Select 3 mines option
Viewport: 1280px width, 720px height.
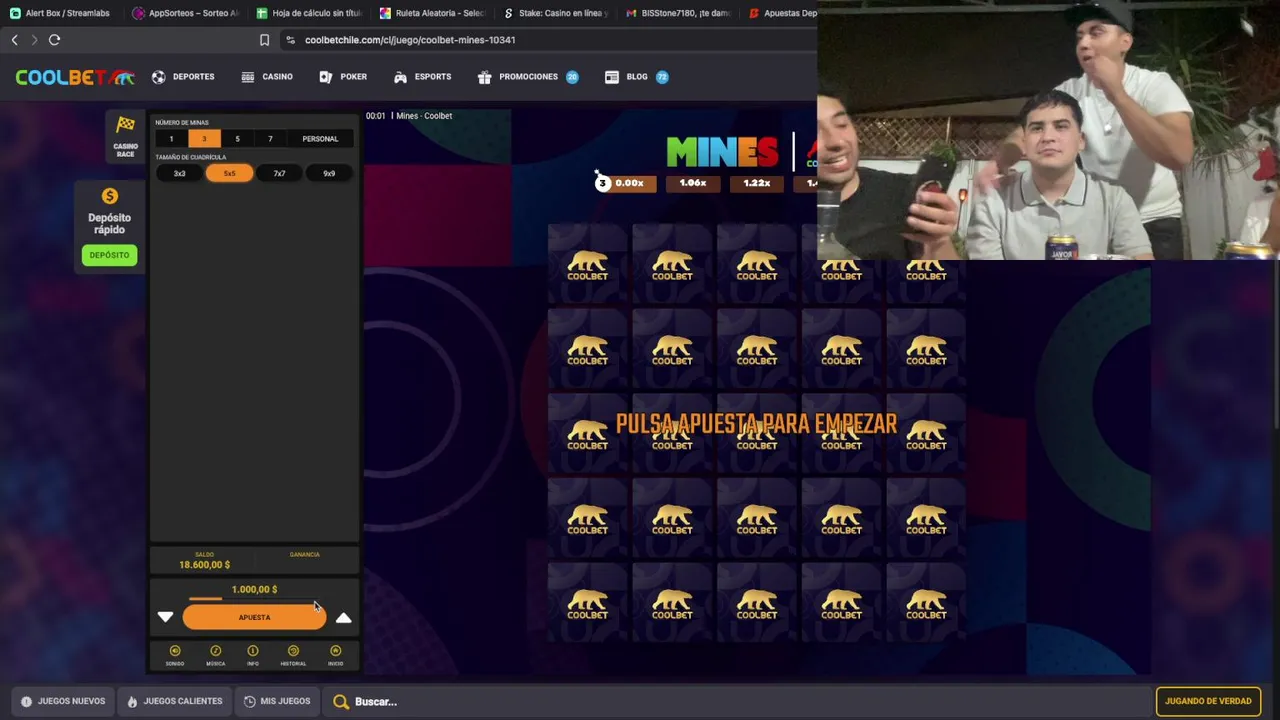[x=204, y=139]
